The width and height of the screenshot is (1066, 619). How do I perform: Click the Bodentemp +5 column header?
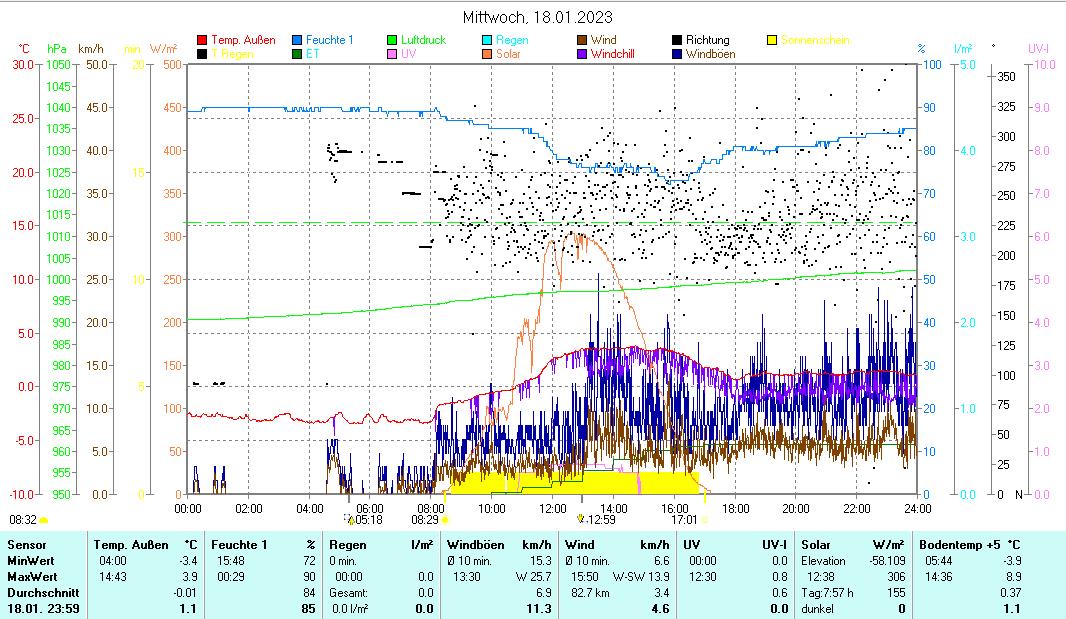click(x=970, y=544)
